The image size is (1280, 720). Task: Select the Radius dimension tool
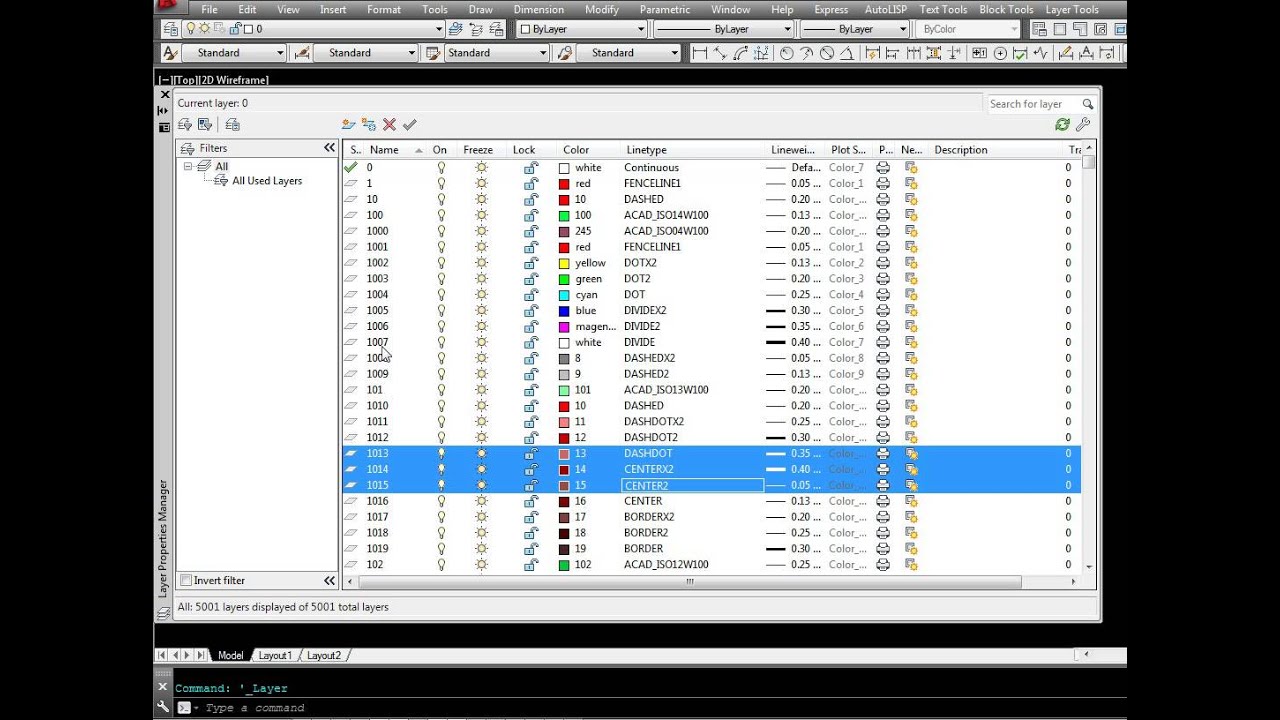pos(786,53)
